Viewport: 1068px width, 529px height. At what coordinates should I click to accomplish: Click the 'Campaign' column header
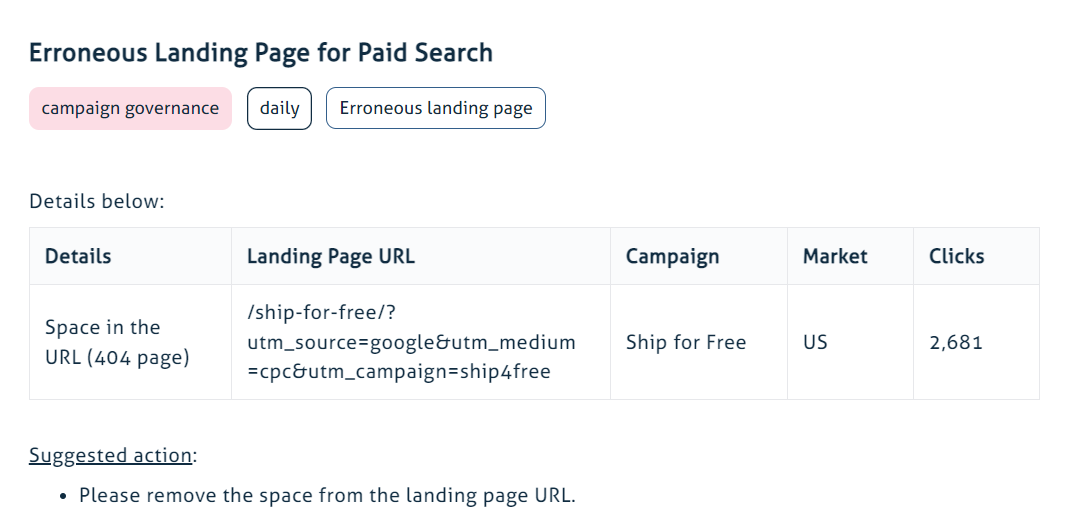tap(672, 256)
